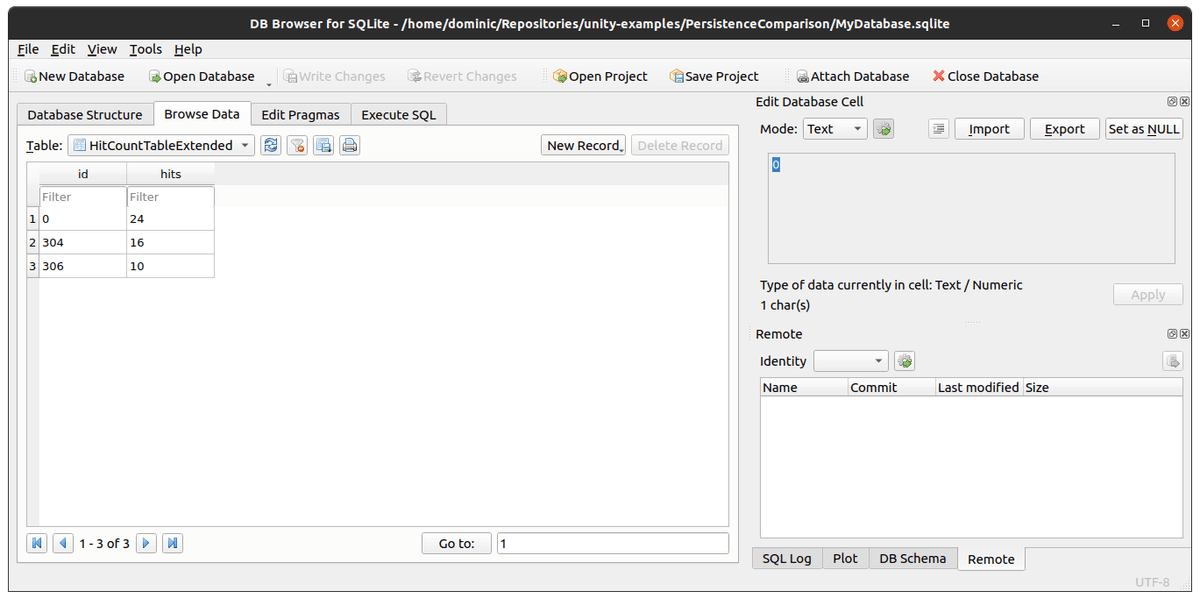Close the MyDatabase.sqlite database
Image resolution: width=1200 pixels, height=600 pixels.
(x=985, y=76)
